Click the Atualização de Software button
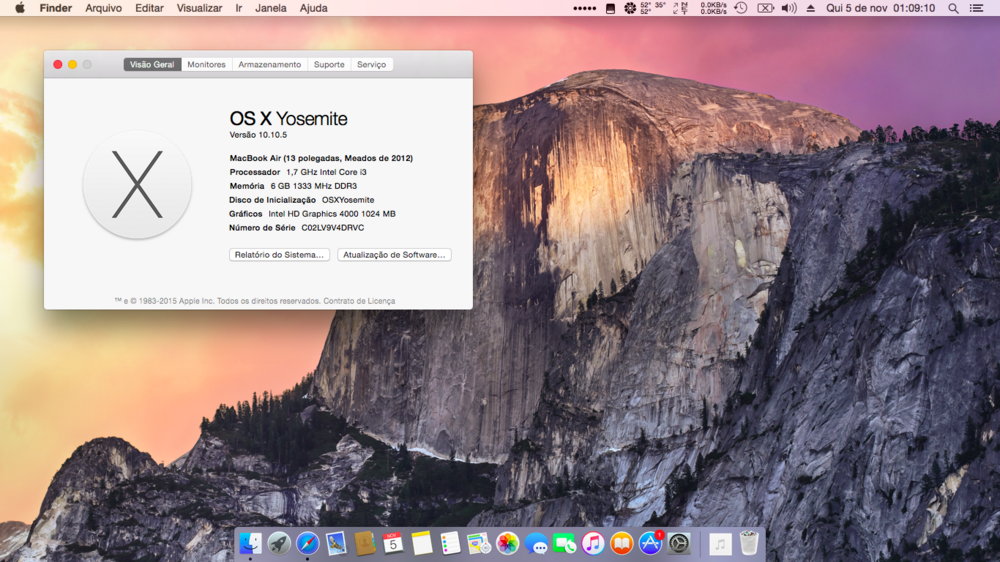This screenshot has width=1000, height=562. point(394,255)
